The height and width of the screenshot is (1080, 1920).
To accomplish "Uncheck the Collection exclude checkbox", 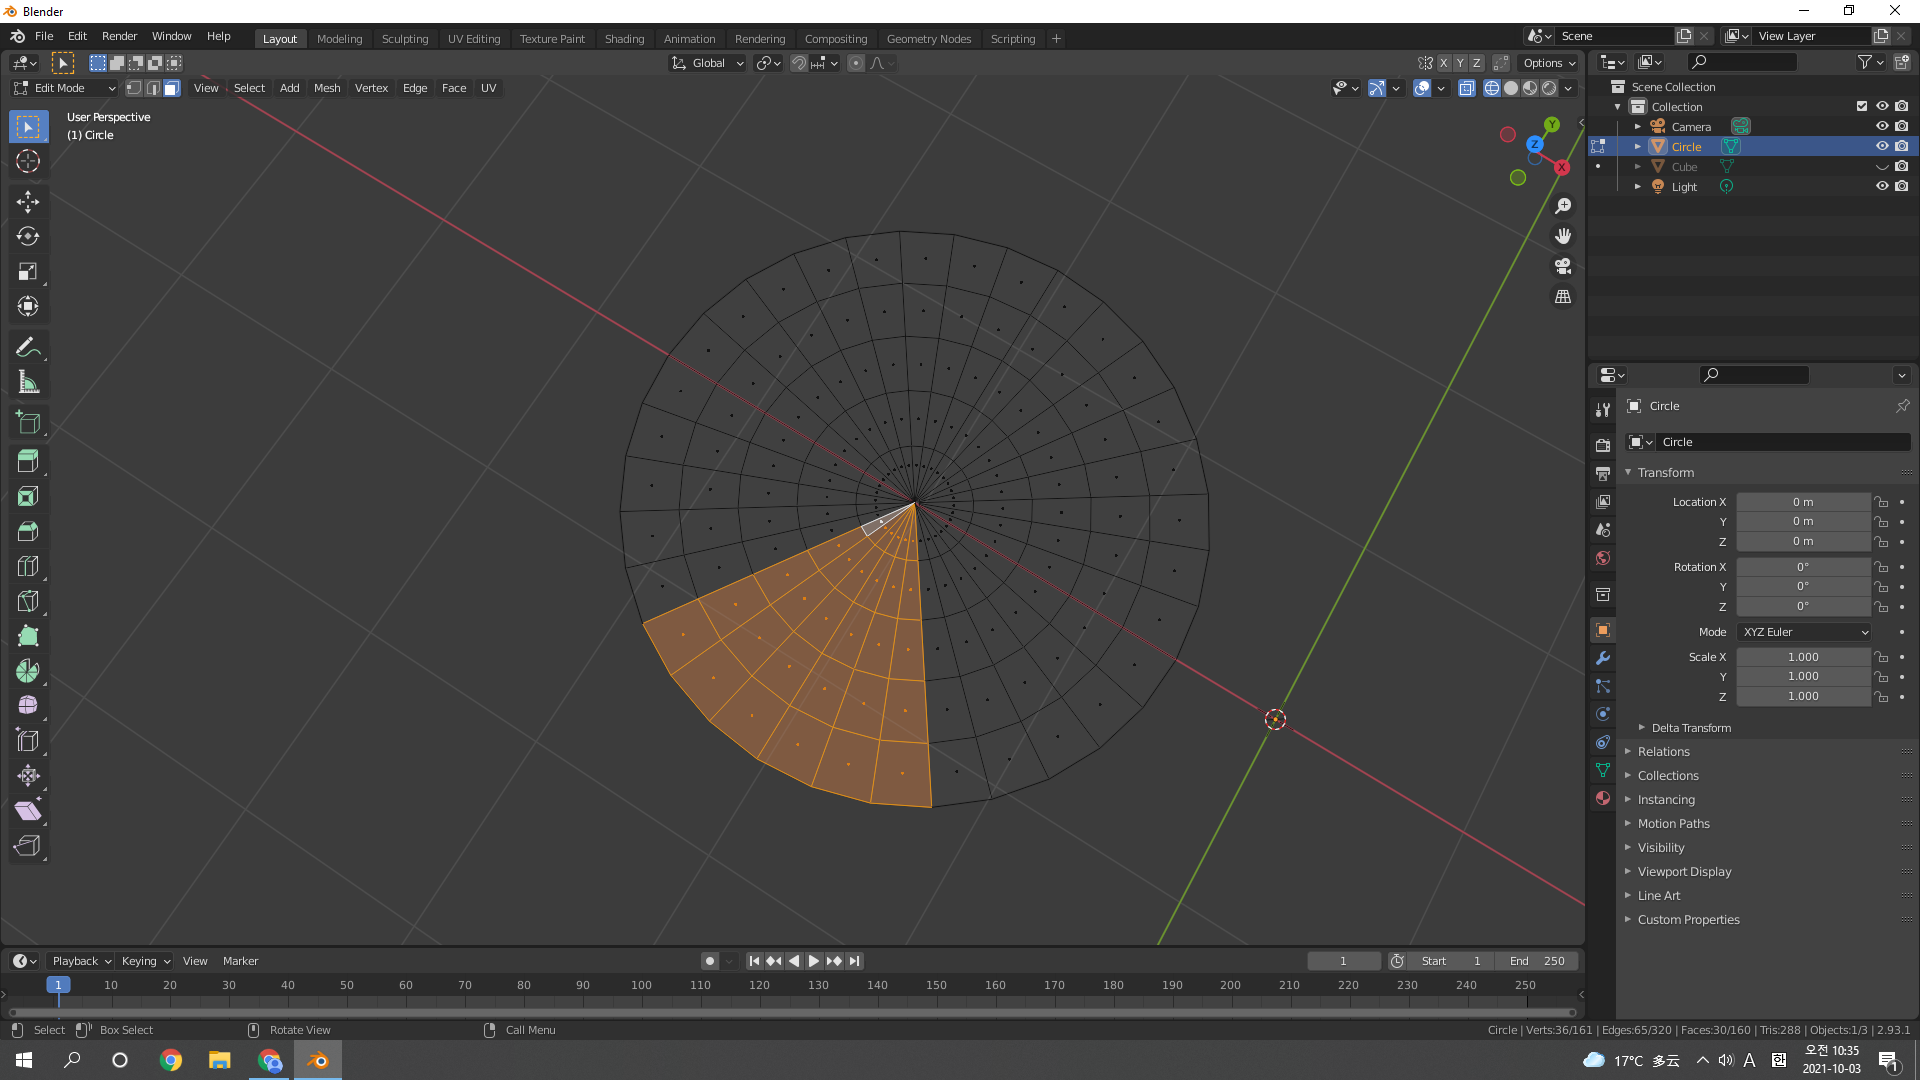I will [x=1861, y=106].
